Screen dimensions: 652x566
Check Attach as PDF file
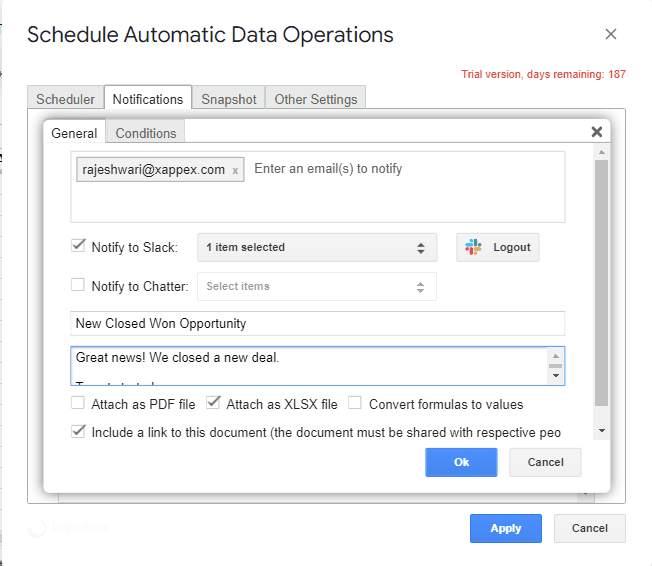78,404
